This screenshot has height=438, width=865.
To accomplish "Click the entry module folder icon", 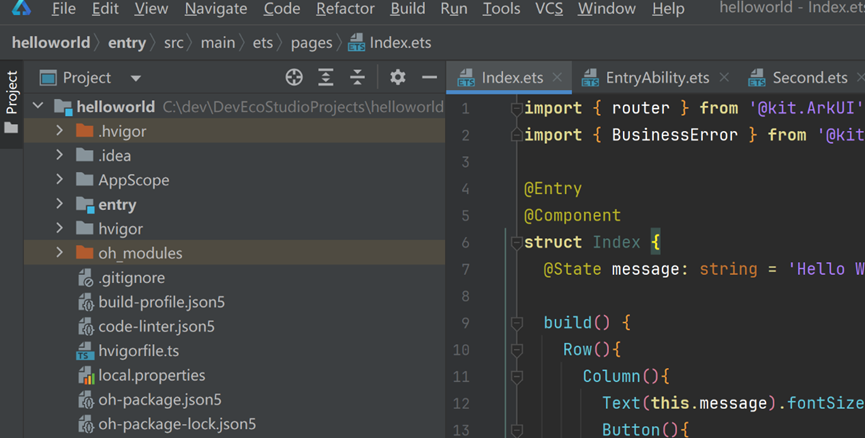I will point(85,205).
